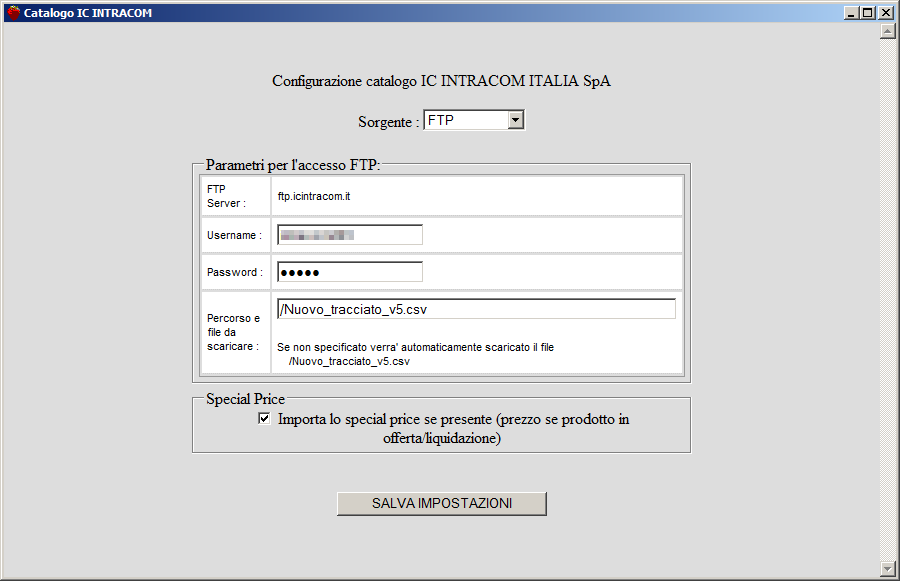
Task: Click the 'Special Price' group label
Action: 246,399
